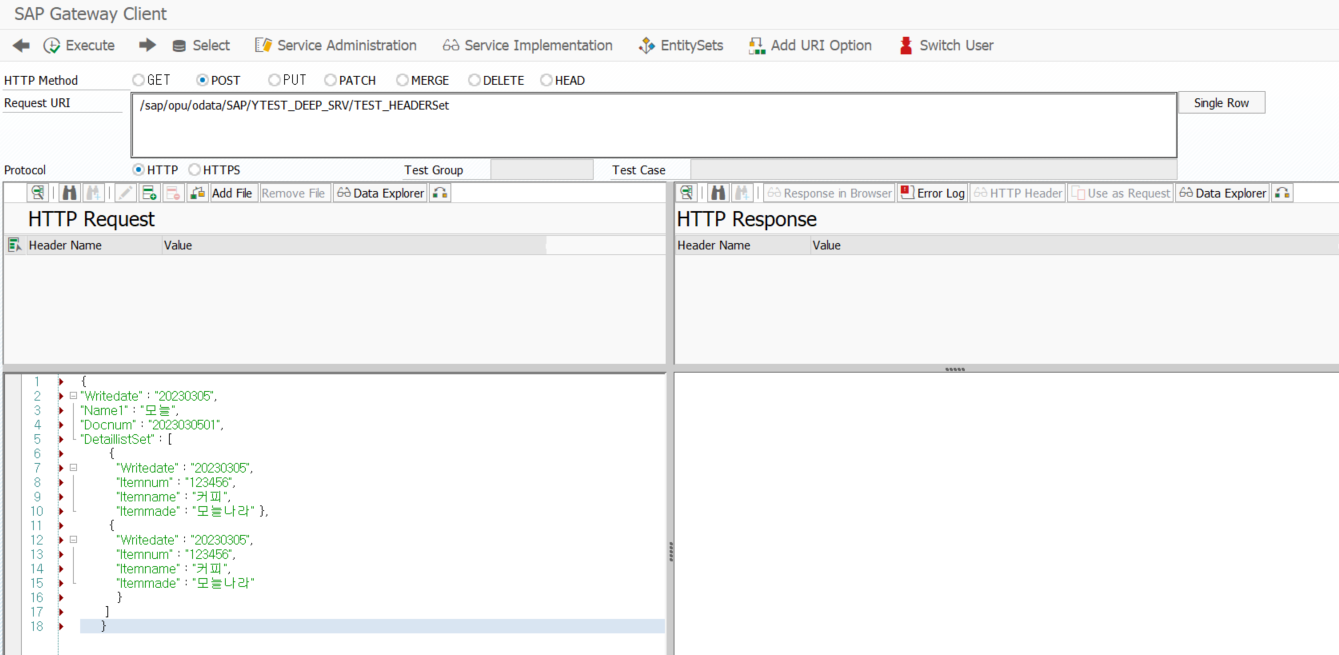Click "Itemnum" : "123456" on line 8
1339x655 pixels.
tap(176, 482)
